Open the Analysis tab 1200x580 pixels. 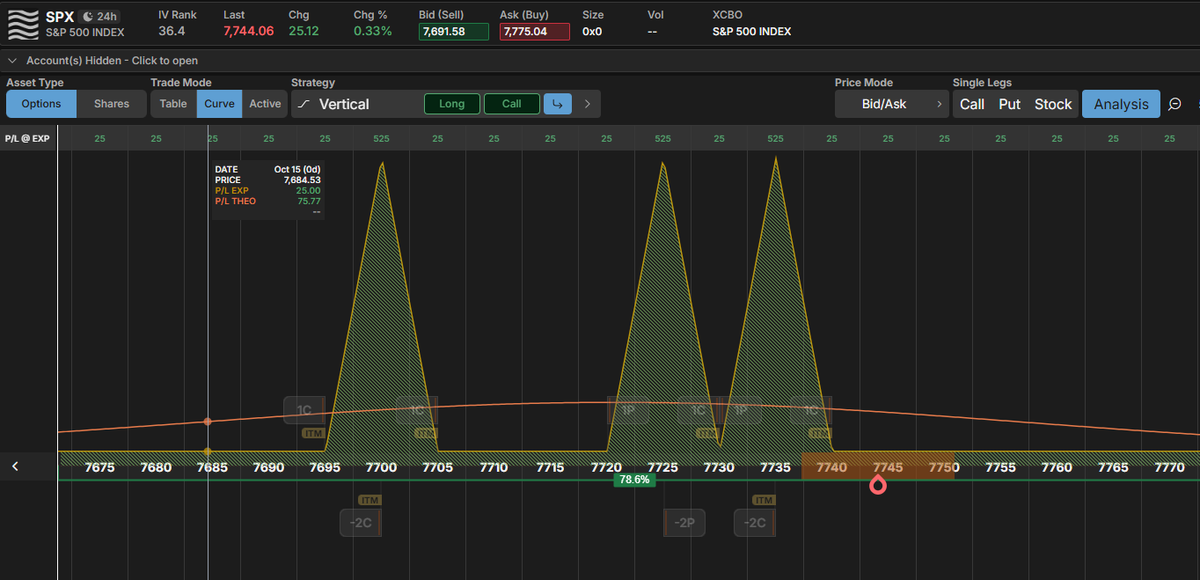pyautogui.click(x=1121, y=104)
